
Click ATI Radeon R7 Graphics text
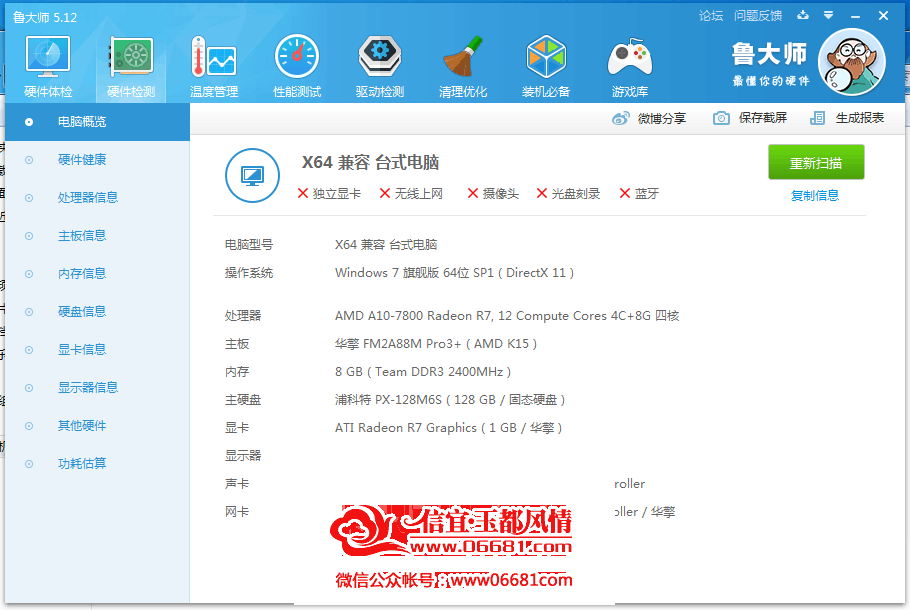click(449, 428)
